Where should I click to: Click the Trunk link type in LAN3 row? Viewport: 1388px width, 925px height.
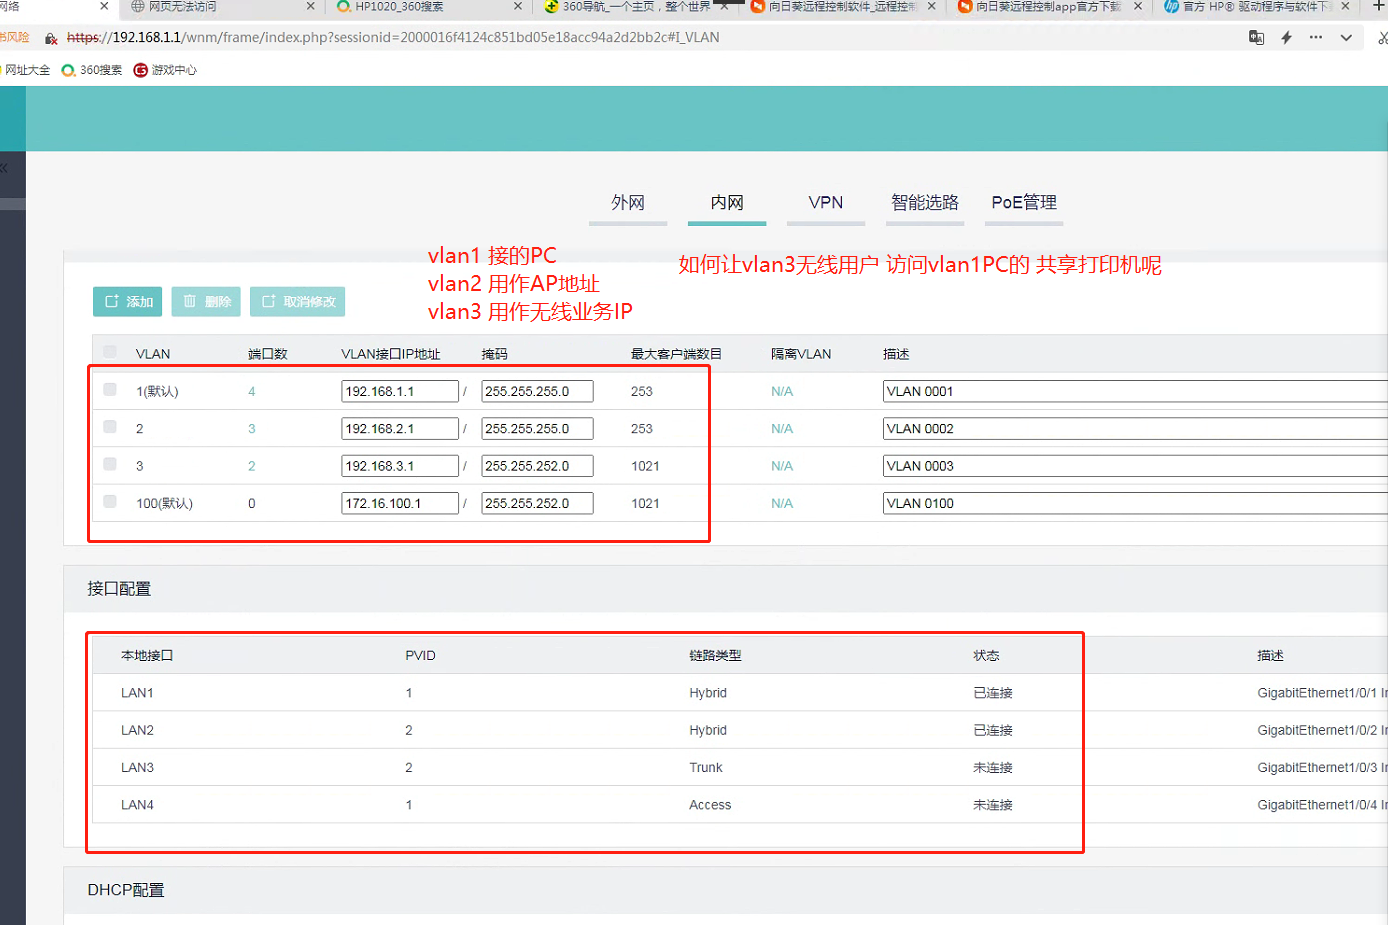pyautogui.click(x=706, y=768)
